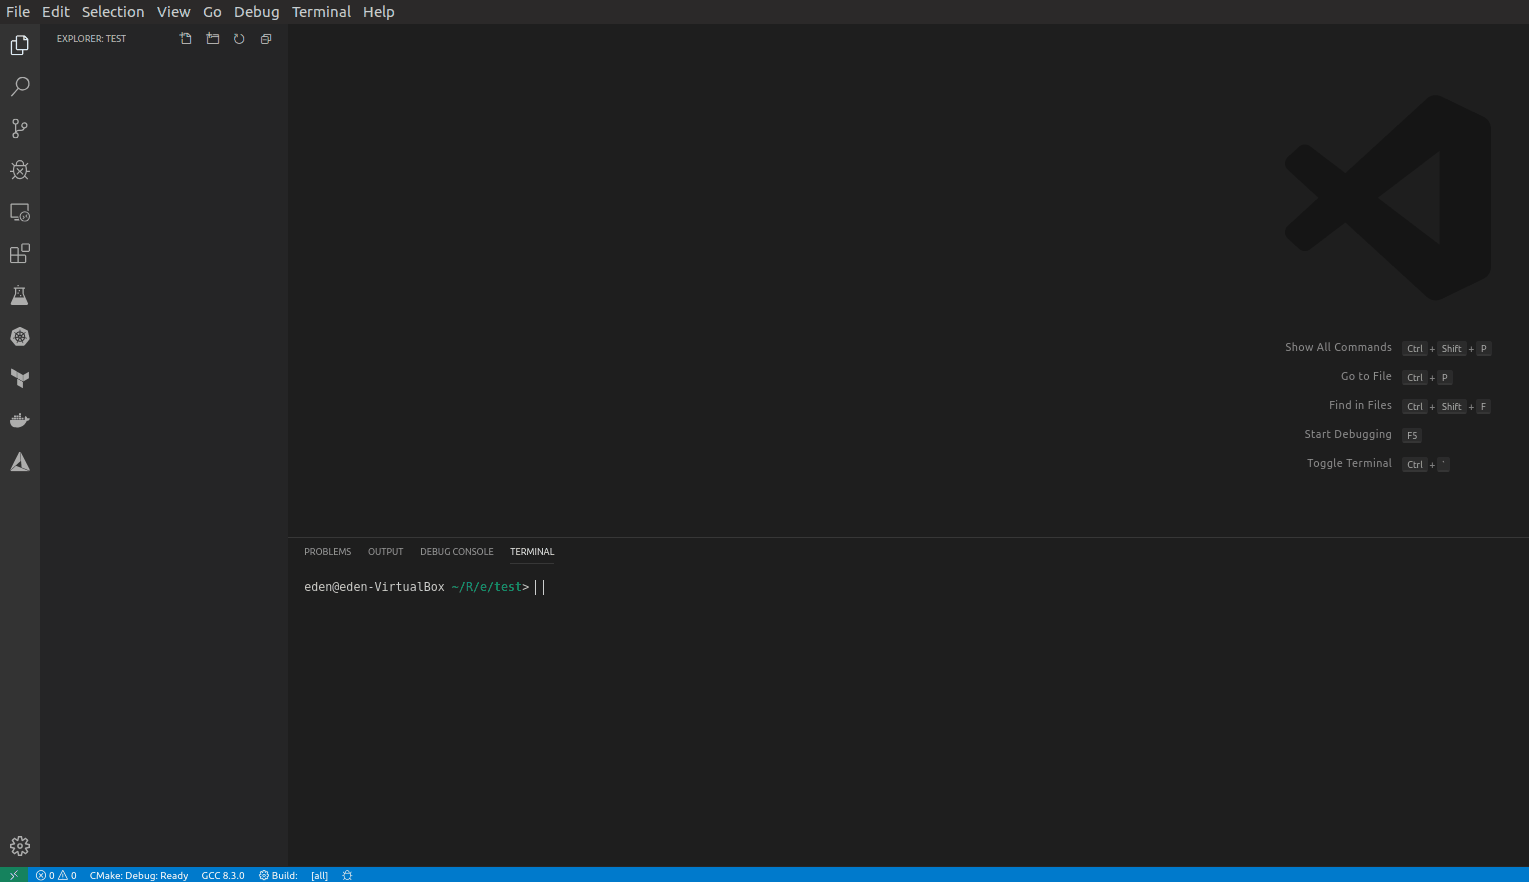1529x882 pixels.
Task: Open the Remote Explorer icon
Action: point(19,212)
